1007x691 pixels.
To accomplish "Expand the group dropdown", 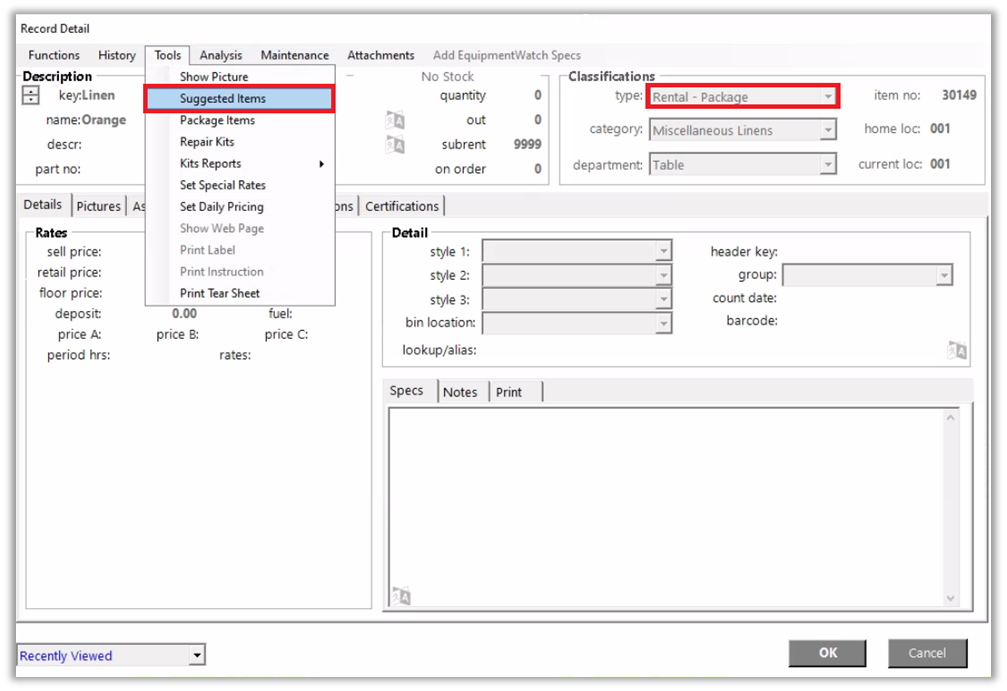I will coord(943,275).
